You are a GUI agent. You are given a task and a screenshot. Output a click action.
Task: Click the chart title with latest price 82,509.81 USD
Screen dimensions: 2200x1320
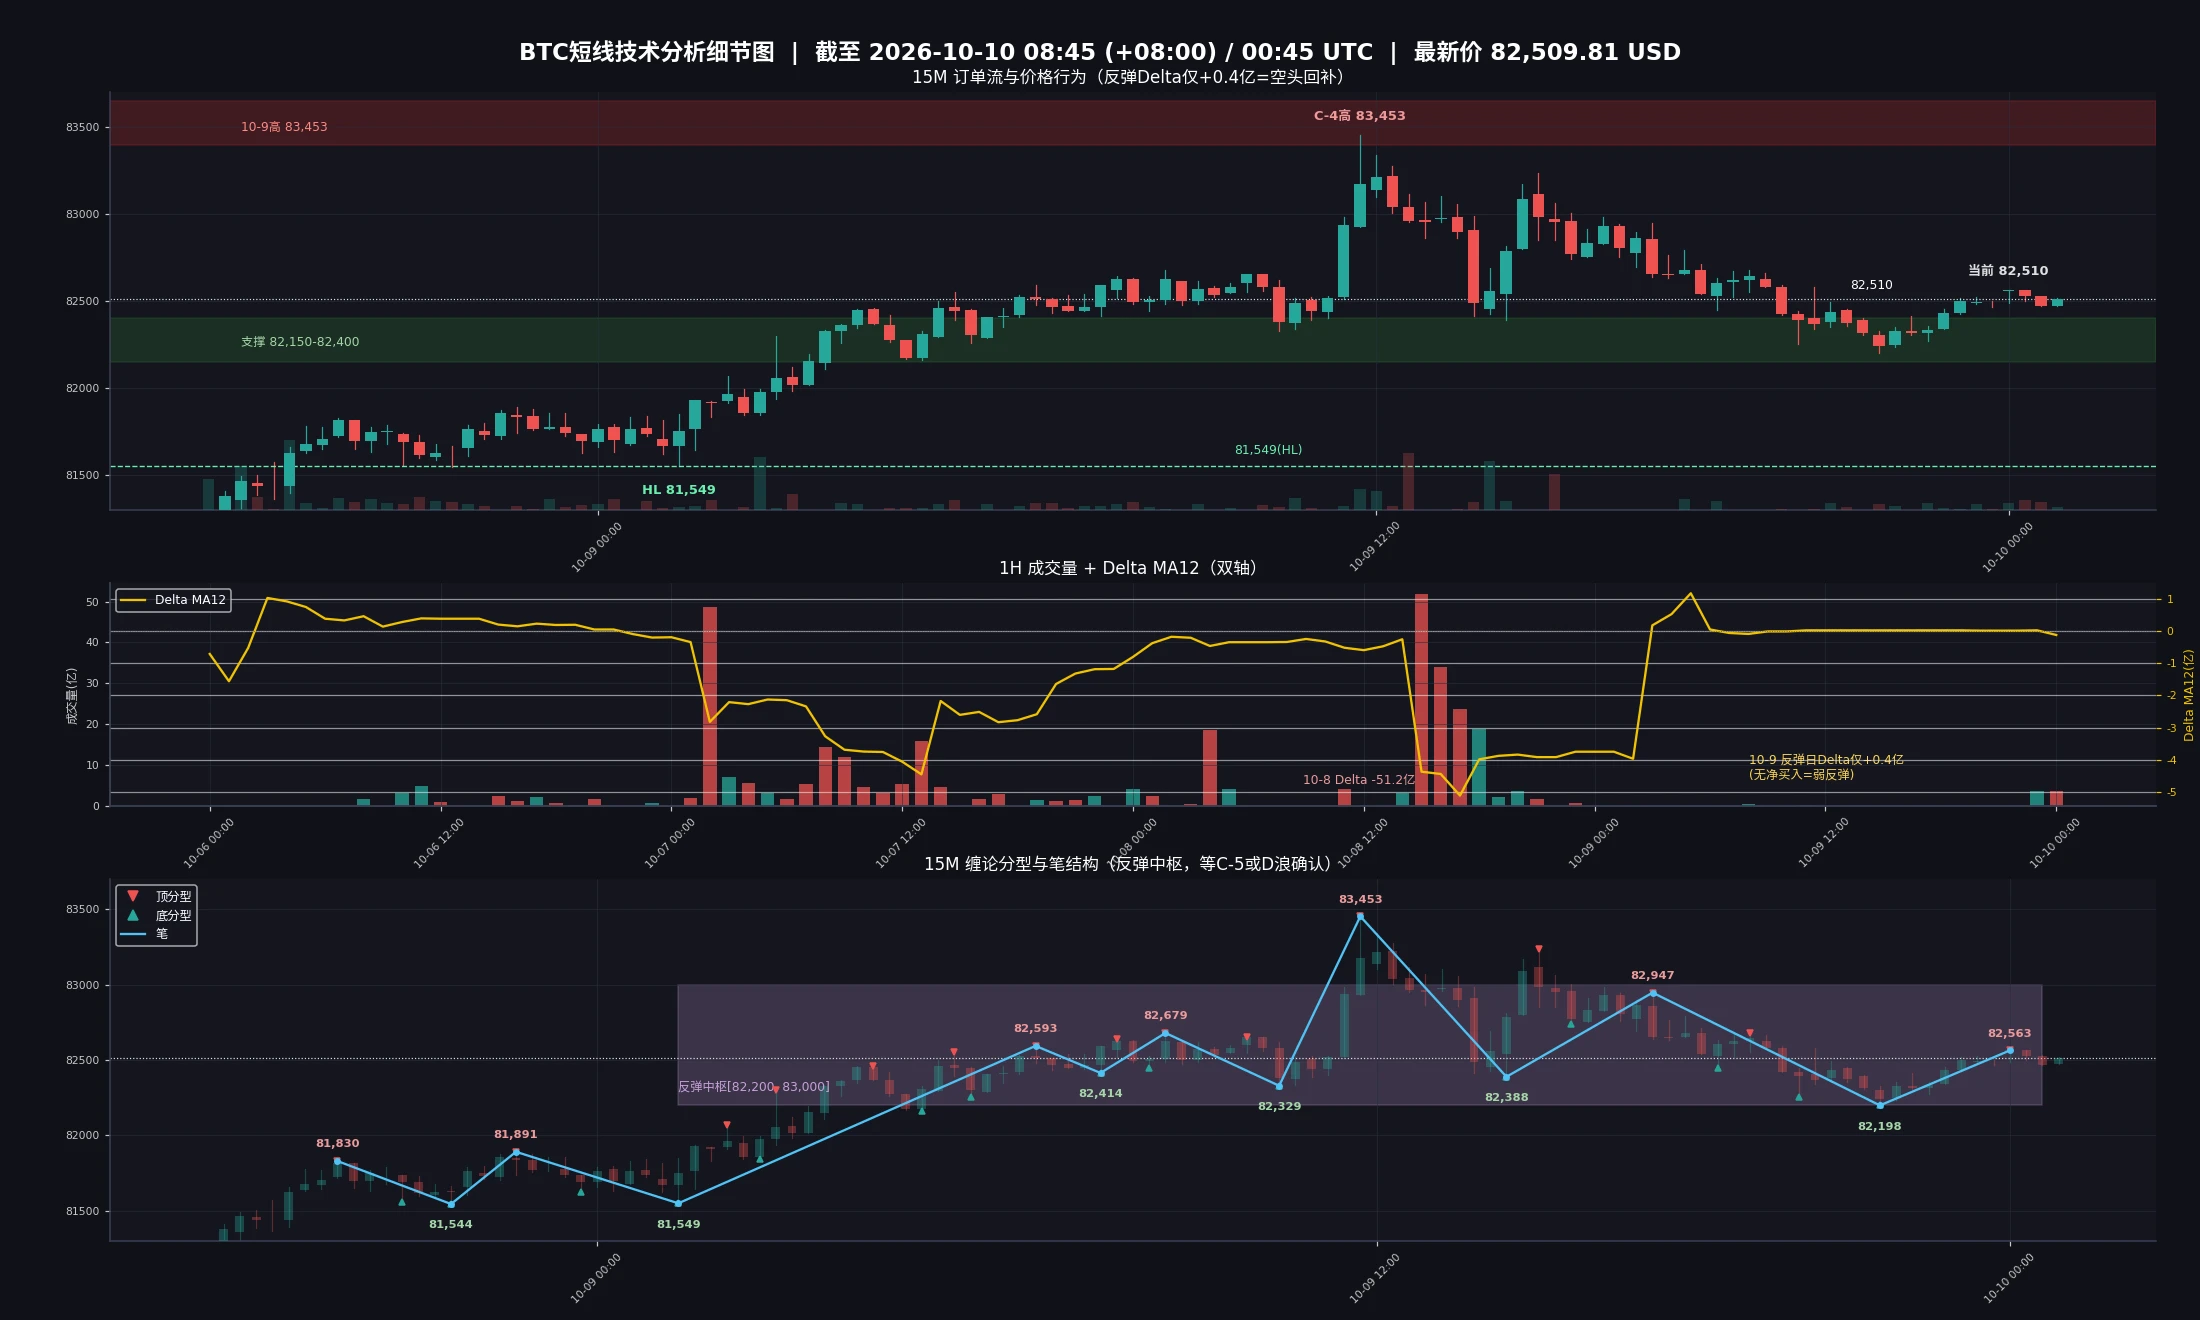pyautogui.click(x=1100, y=52)
